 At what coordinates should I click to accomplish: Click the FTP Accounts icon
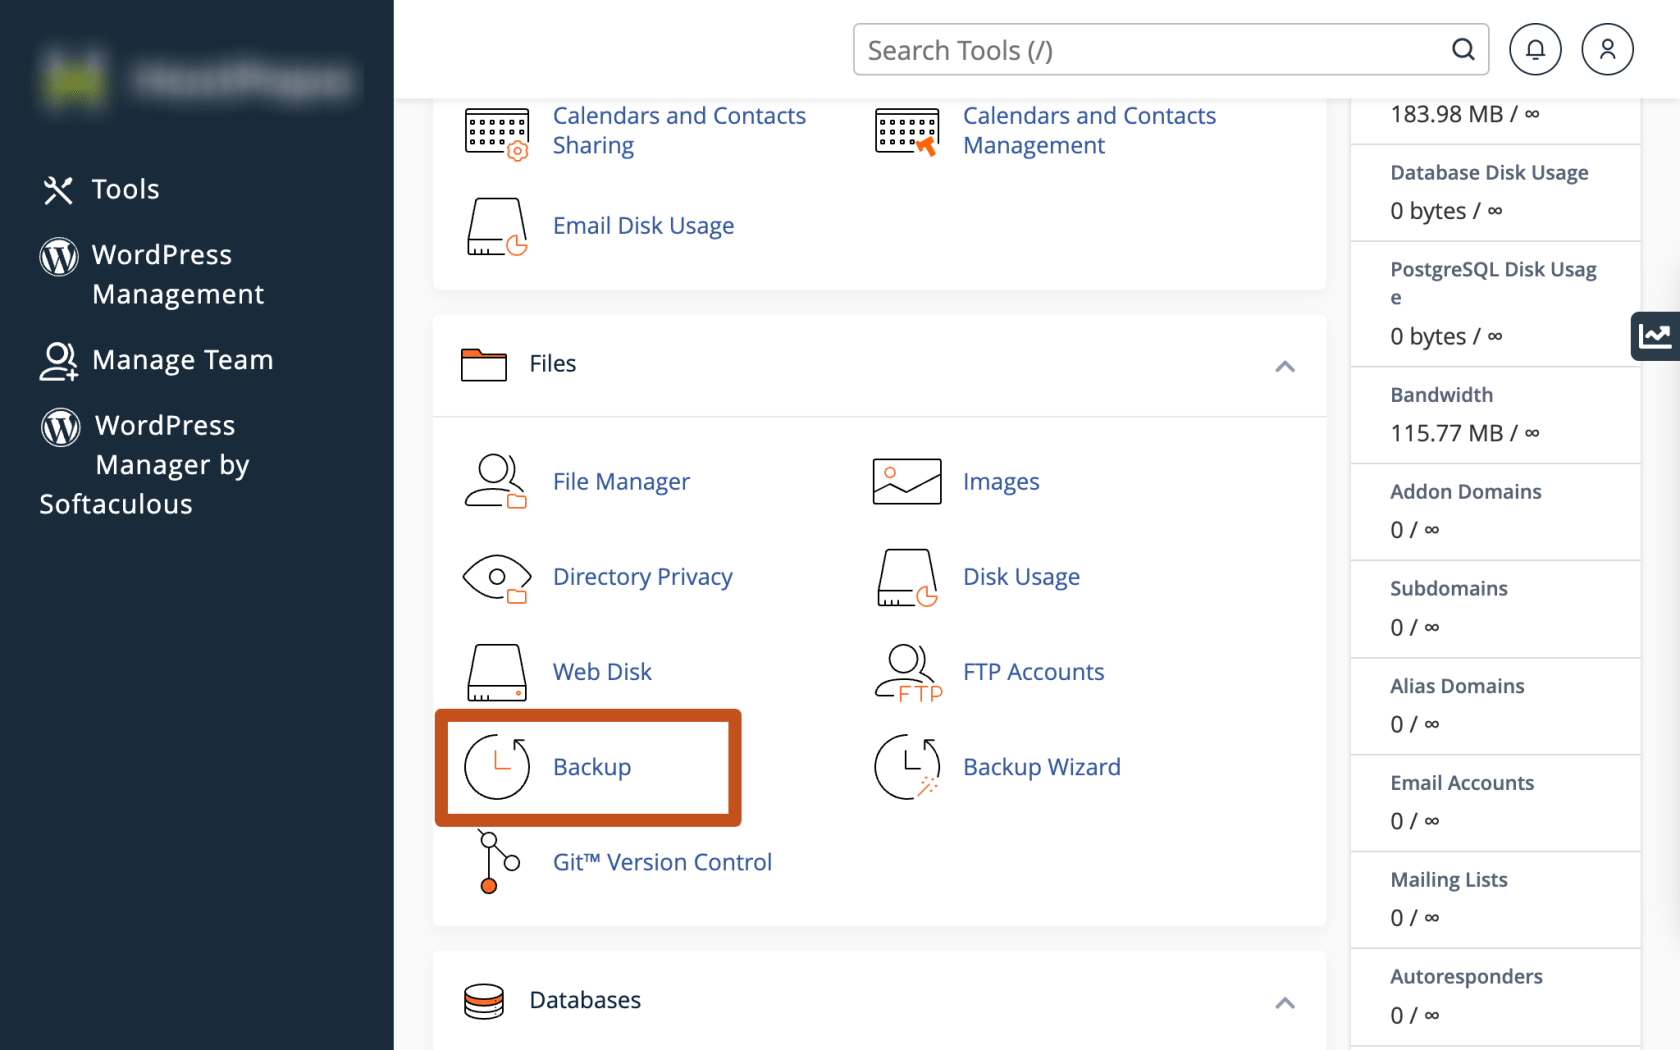906,671
